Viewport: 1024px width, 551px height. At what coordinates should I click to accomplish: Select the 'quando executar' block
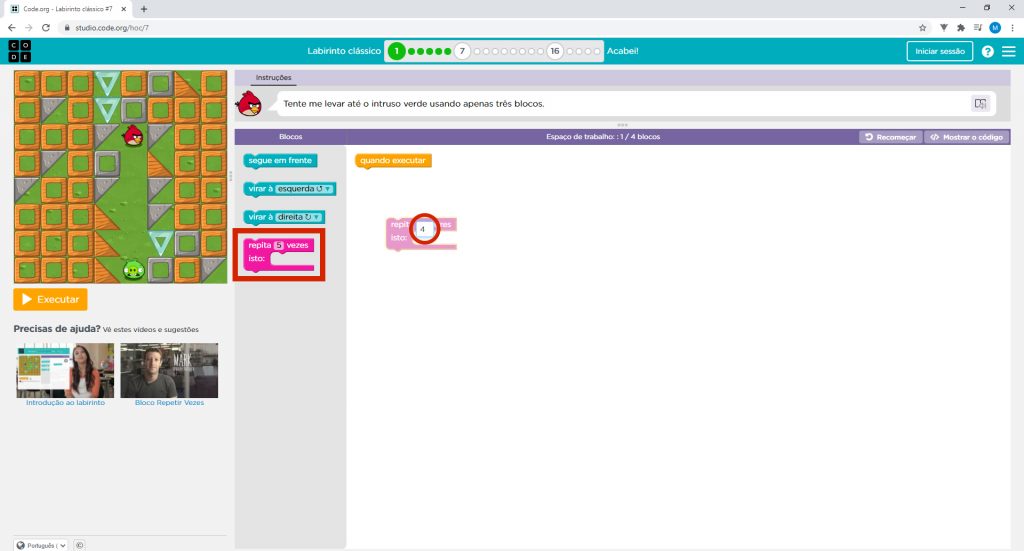pos(393,161)
